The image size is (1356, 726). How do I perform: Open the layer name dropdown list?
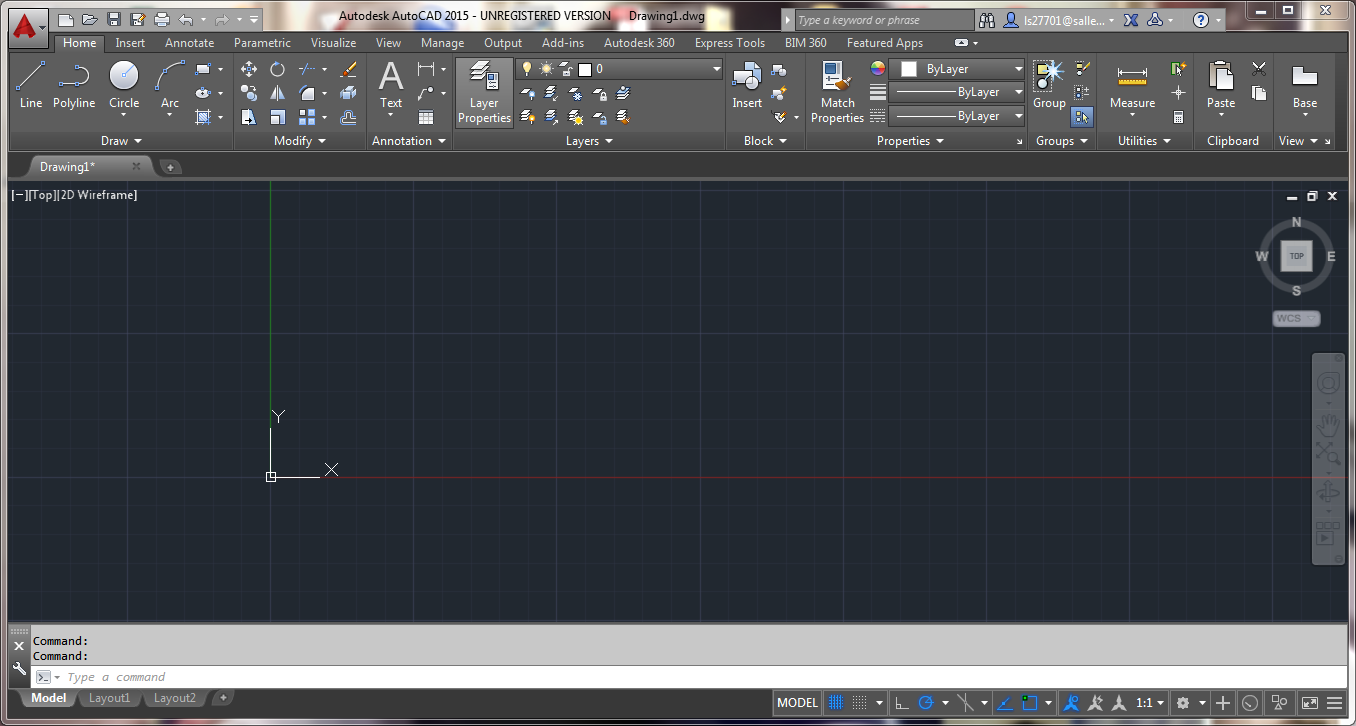click(x=716, y=69)
